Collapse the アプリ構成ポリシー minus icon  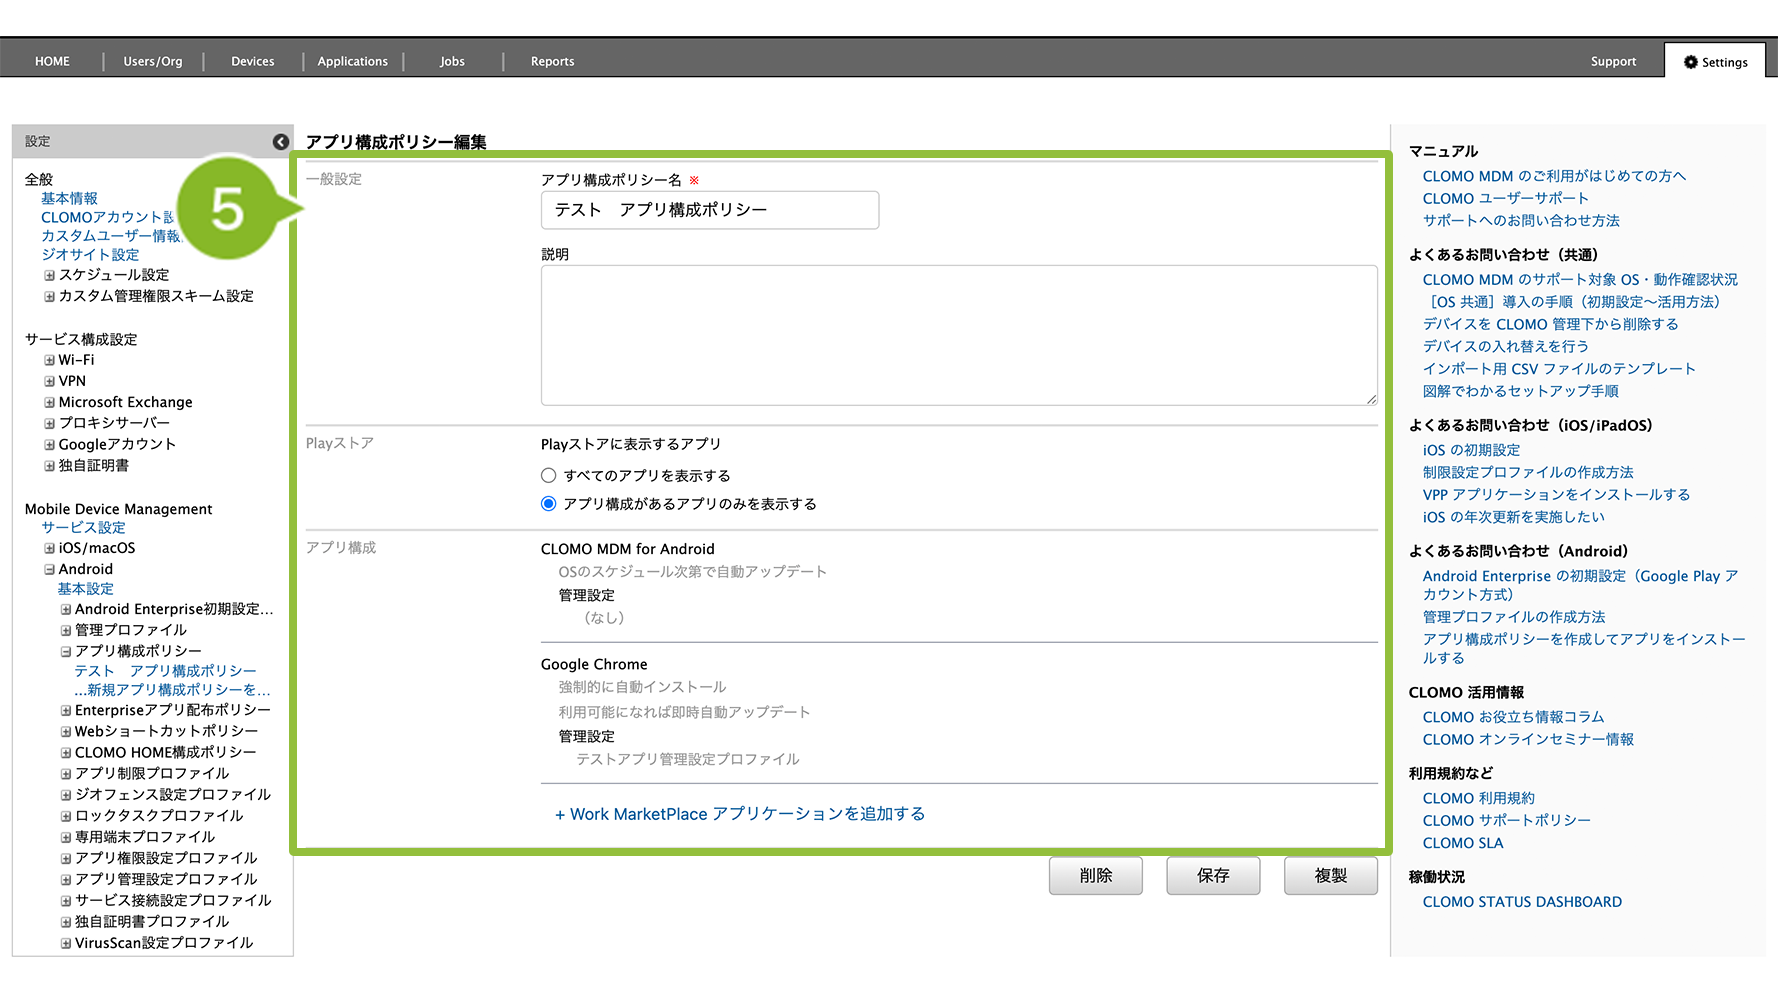[66, 651]
